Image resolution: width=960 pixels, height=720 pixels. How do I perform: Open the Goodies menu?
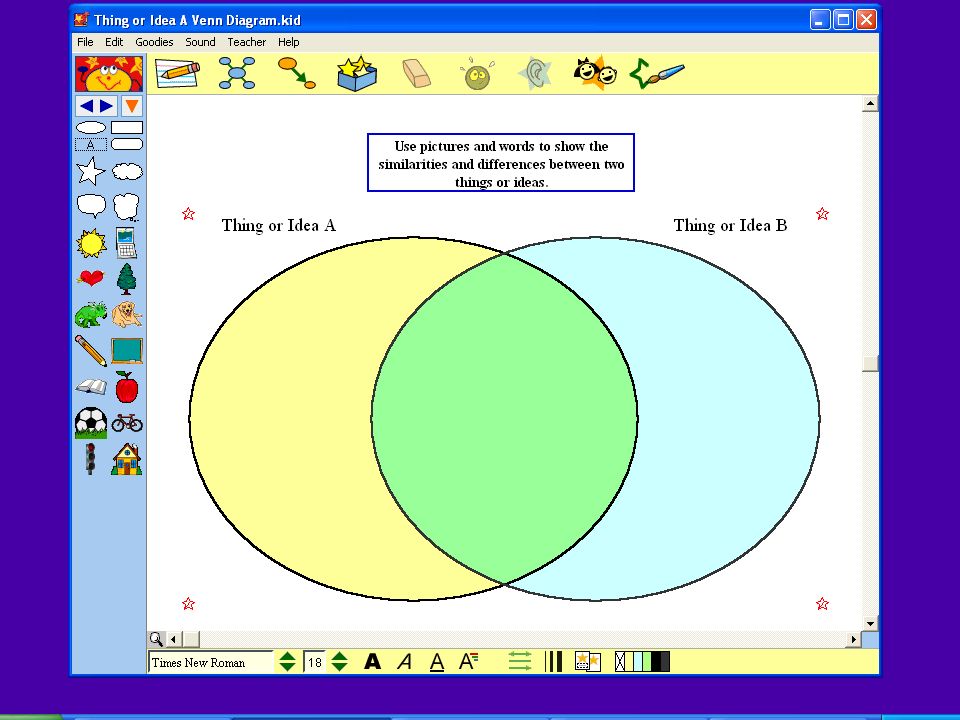[x=154, y=42]
